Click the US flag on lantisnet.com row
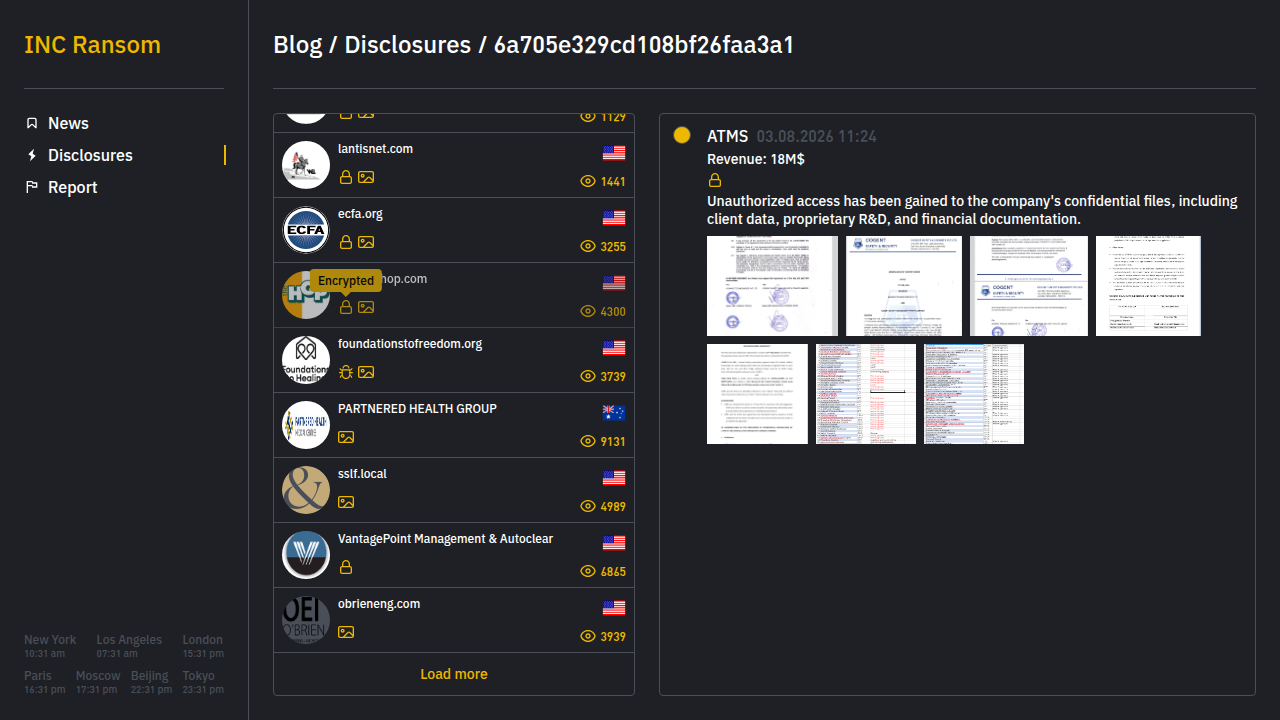The height and width of the screenshot is (720, 1280). click(x=614, y=153)
